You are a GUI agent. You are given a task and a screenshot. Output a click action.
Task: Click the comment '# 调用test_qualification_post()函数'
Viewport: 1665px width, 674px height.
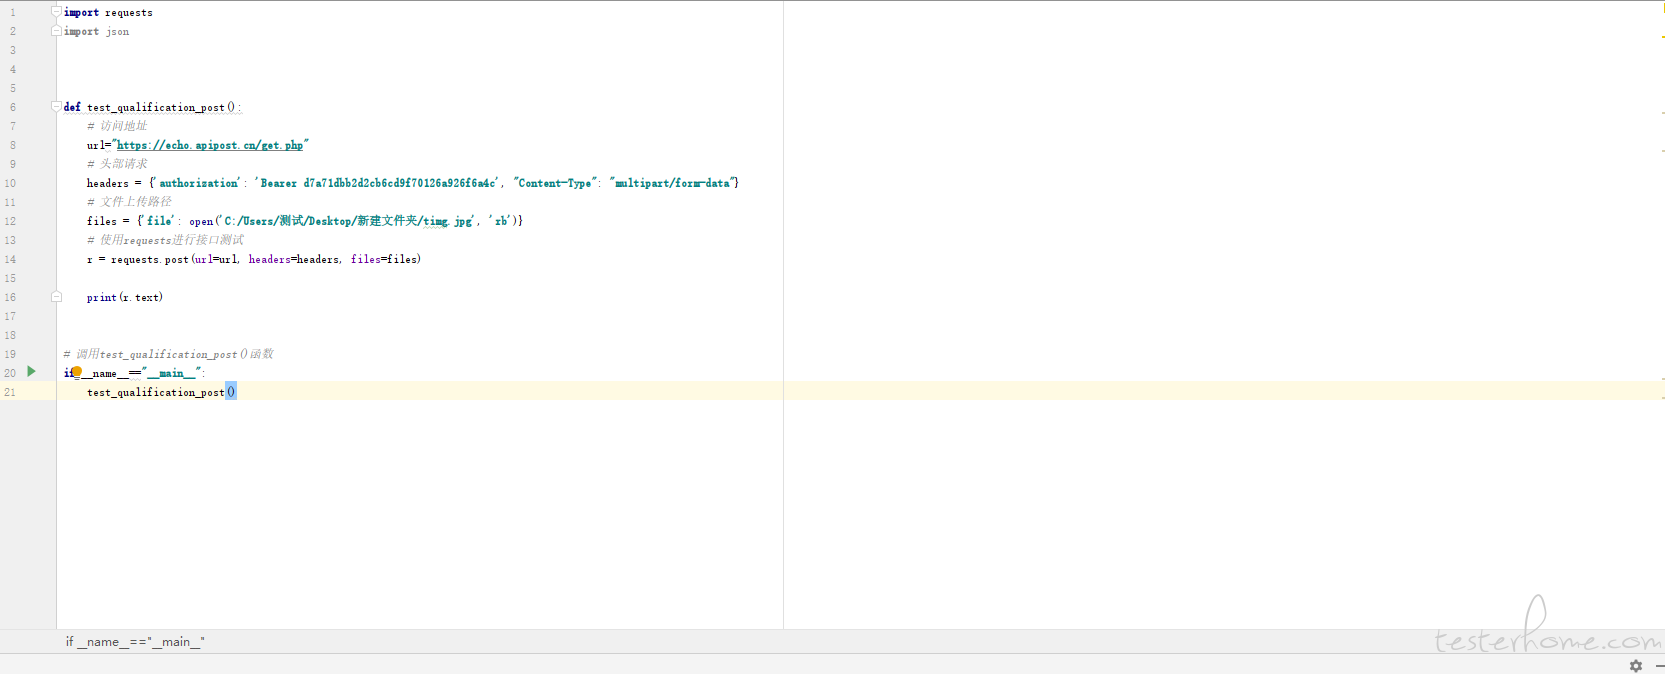(168, 354)
